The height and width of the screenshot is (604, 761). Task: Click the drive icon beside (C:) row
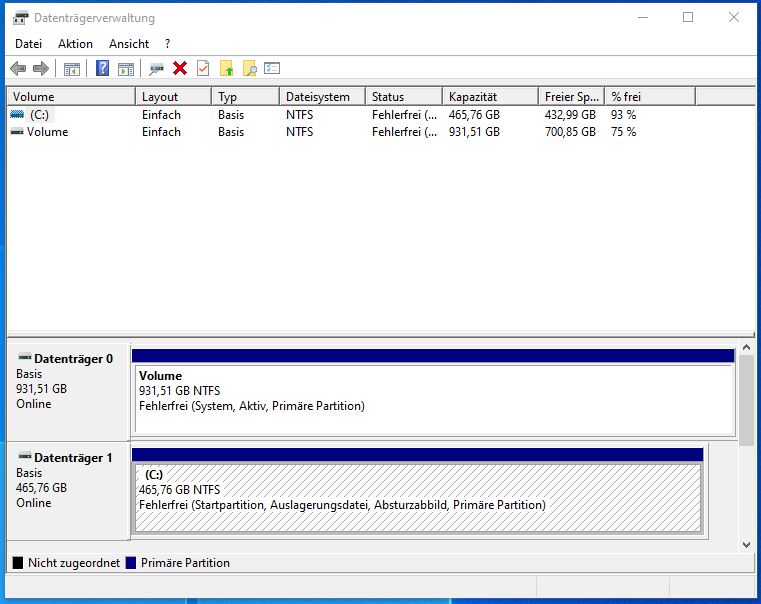pos(17,114)
